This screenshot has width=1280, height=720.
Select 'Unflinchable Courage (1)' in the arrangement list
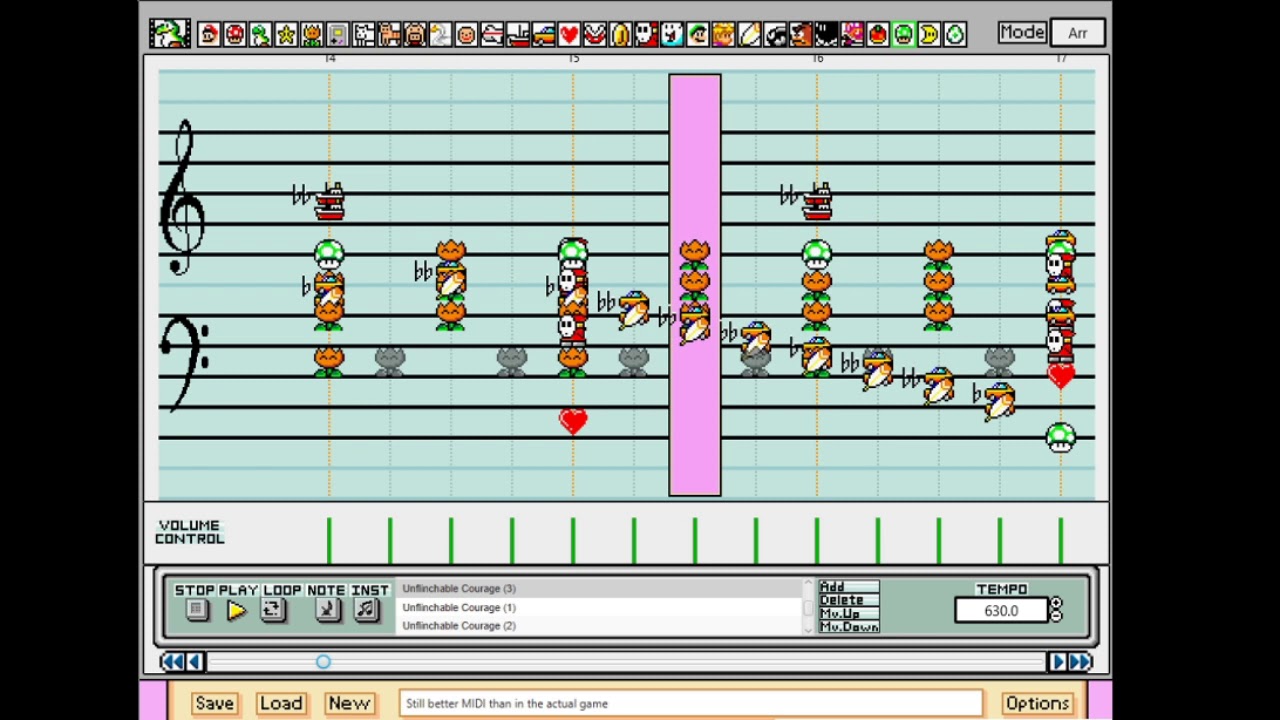600,607
